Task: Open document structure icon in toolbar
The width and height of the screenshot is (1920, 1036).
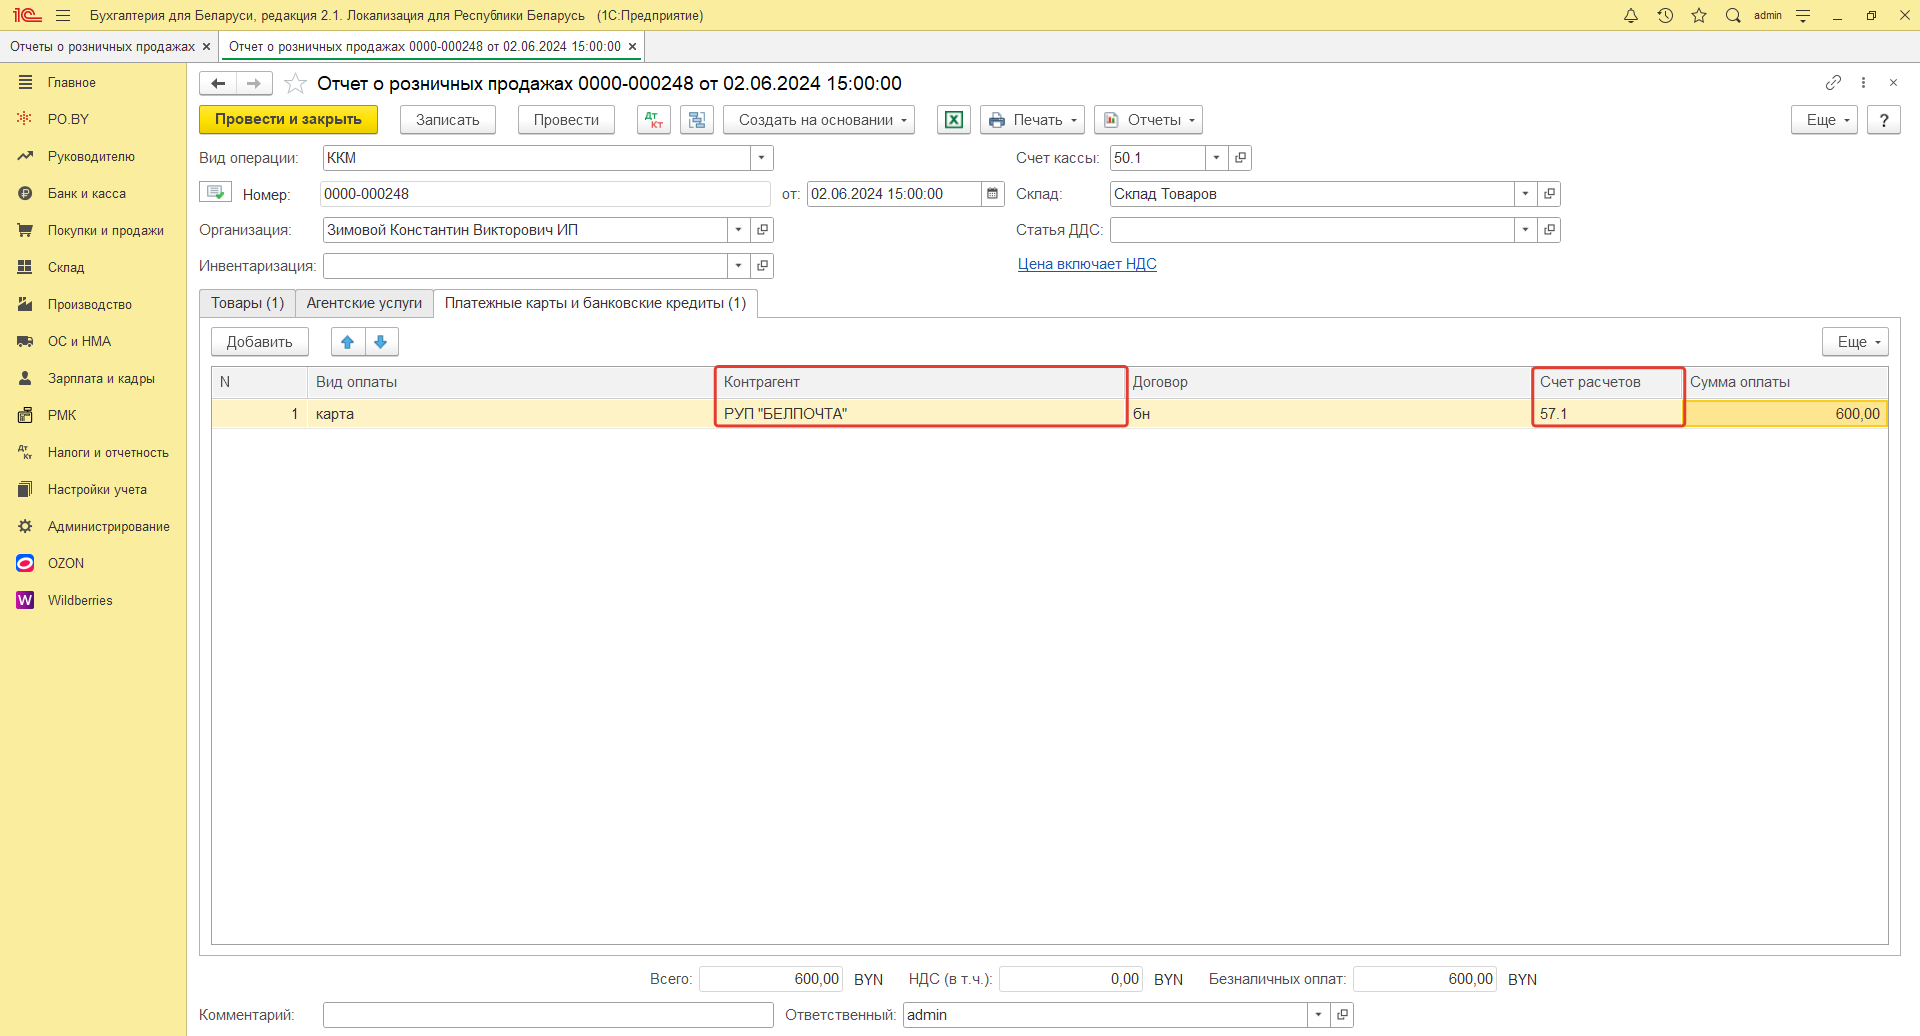Action: (x=697, y=120)
